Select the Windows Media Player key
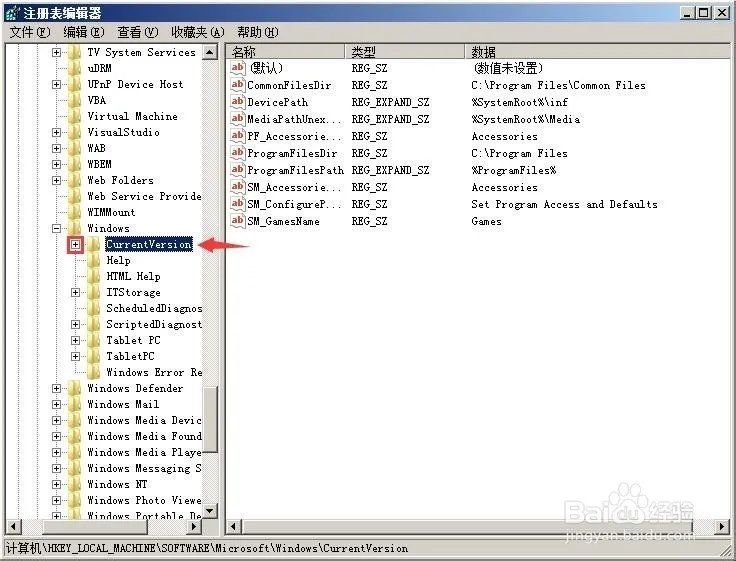This screenshot has width=736, height=561. coord(145,453)
